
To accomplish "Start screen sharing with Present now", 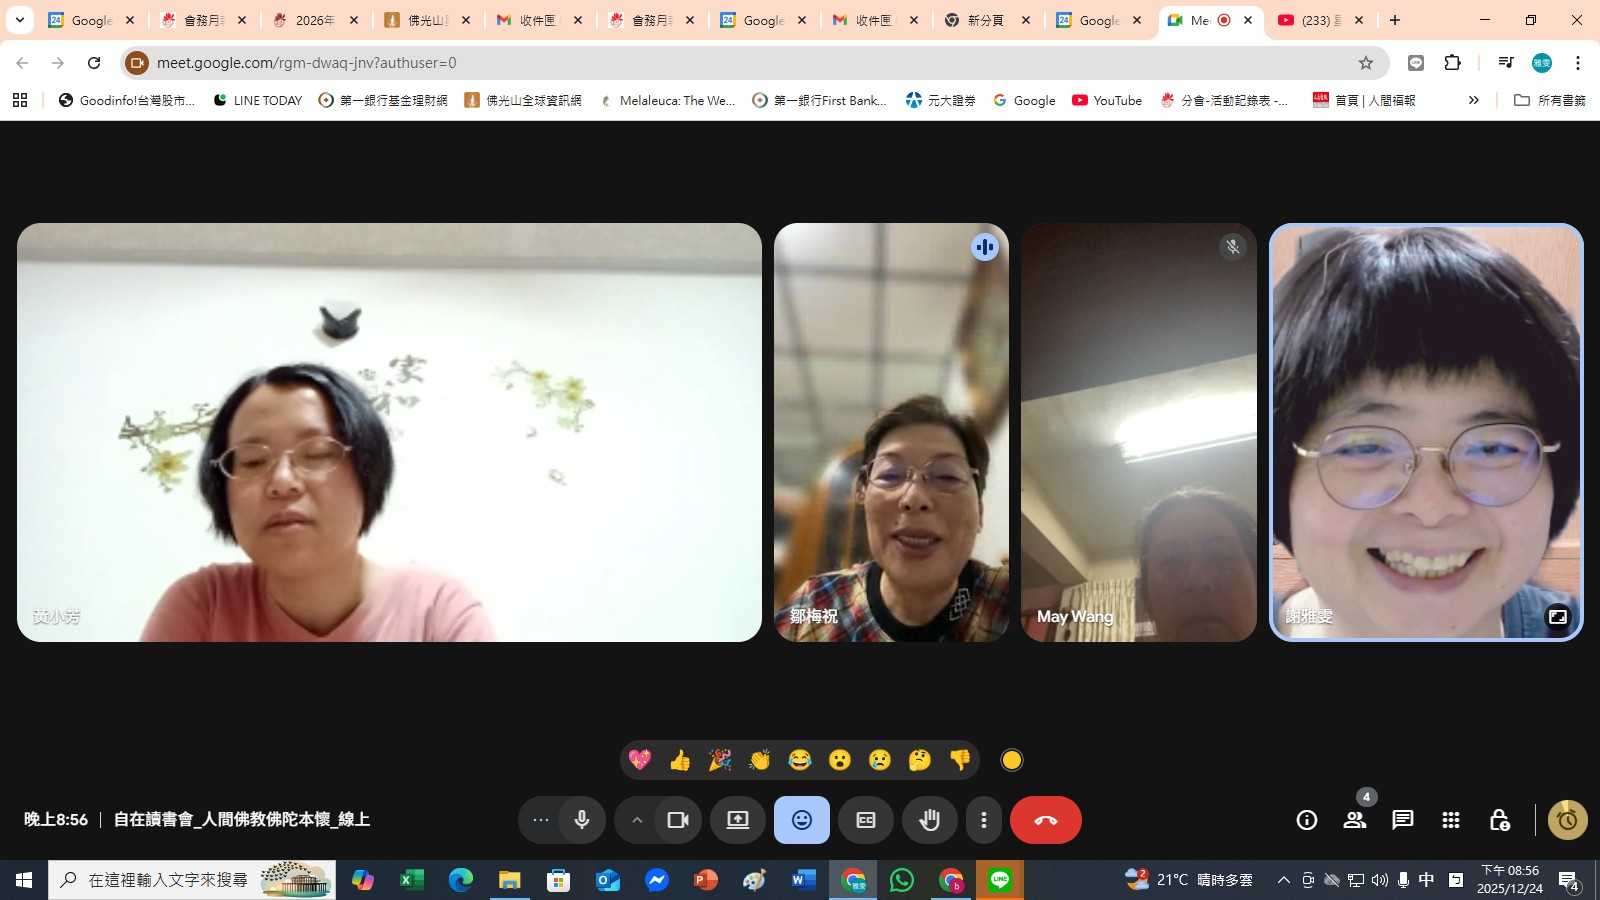I will [738, 820].
